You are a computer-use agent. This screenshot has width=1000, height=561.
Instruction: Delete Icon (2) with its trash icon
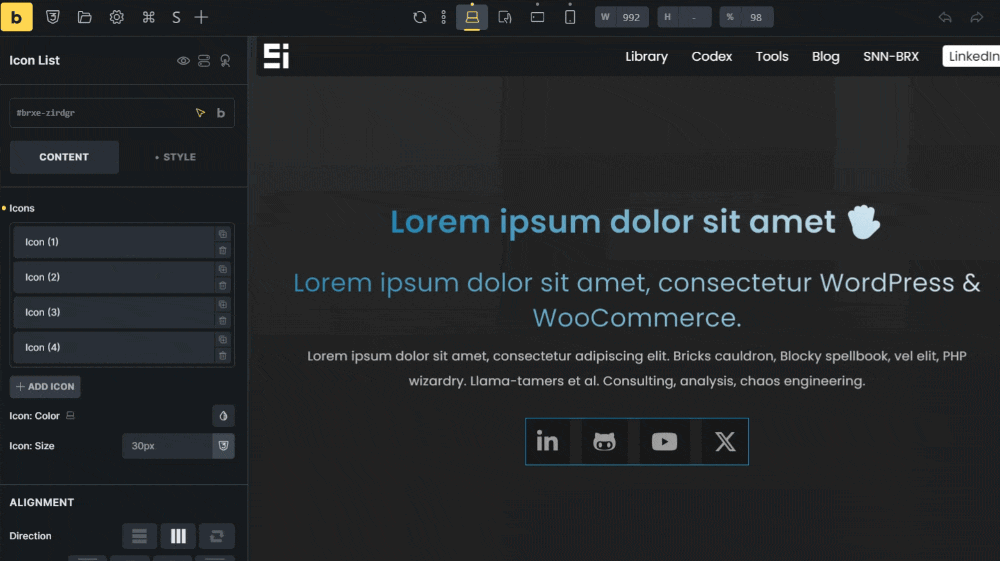[223, 286]
